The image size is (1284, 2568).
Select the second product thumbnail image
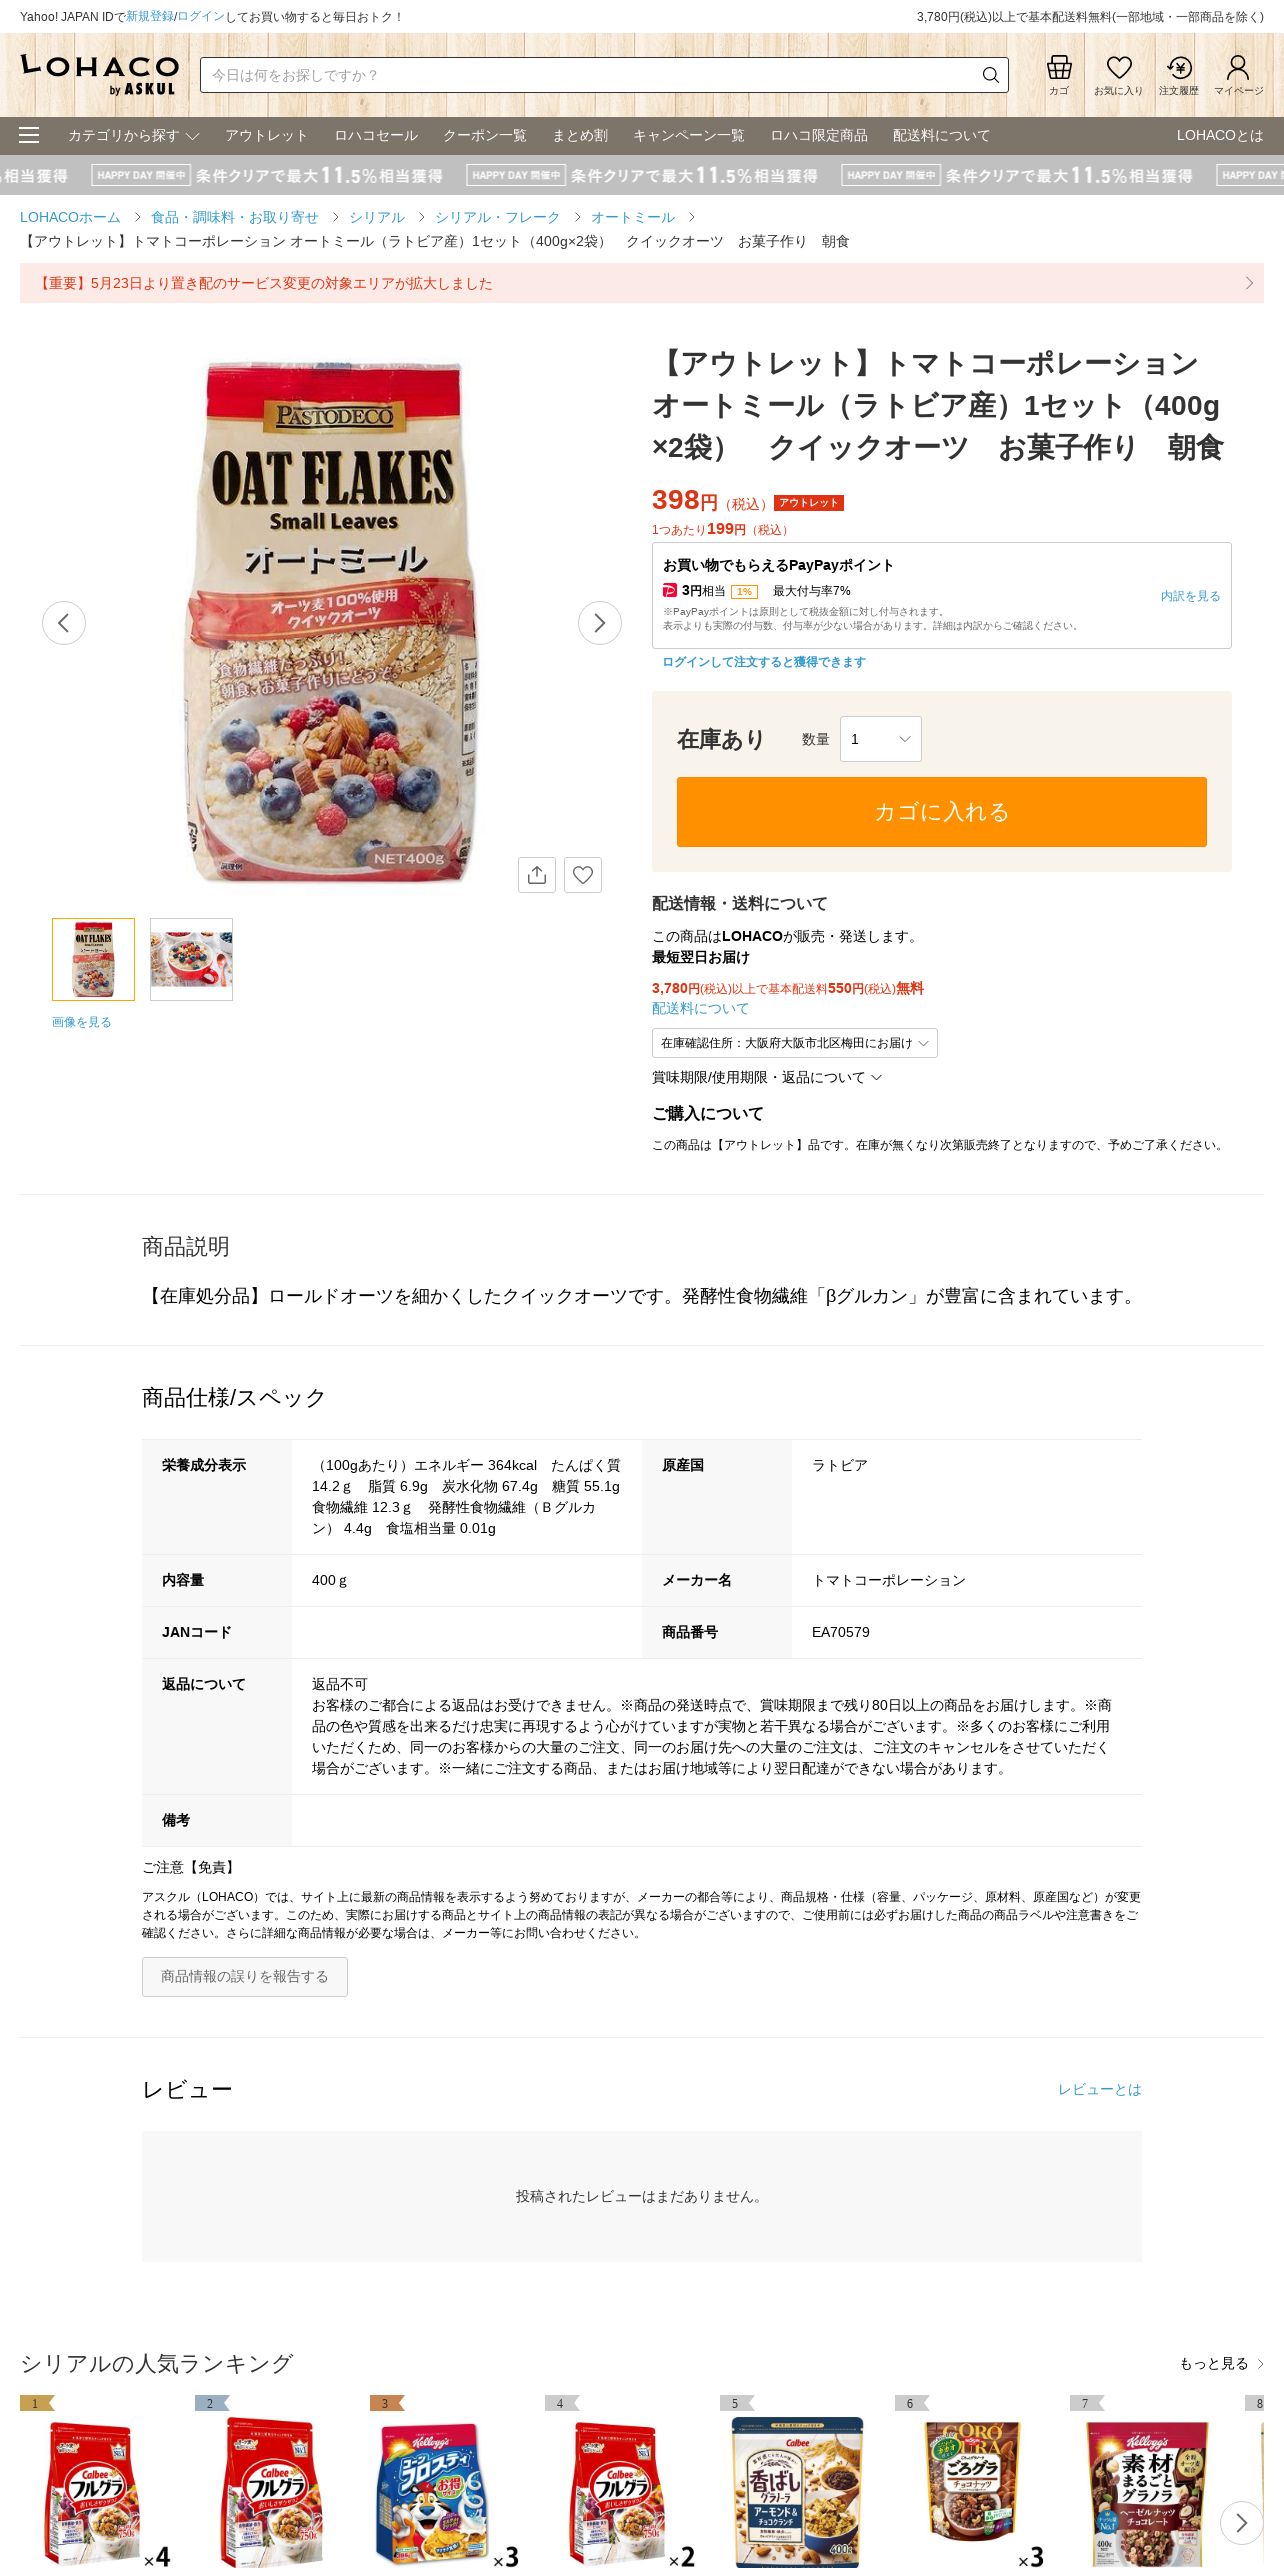coord(191,959)
